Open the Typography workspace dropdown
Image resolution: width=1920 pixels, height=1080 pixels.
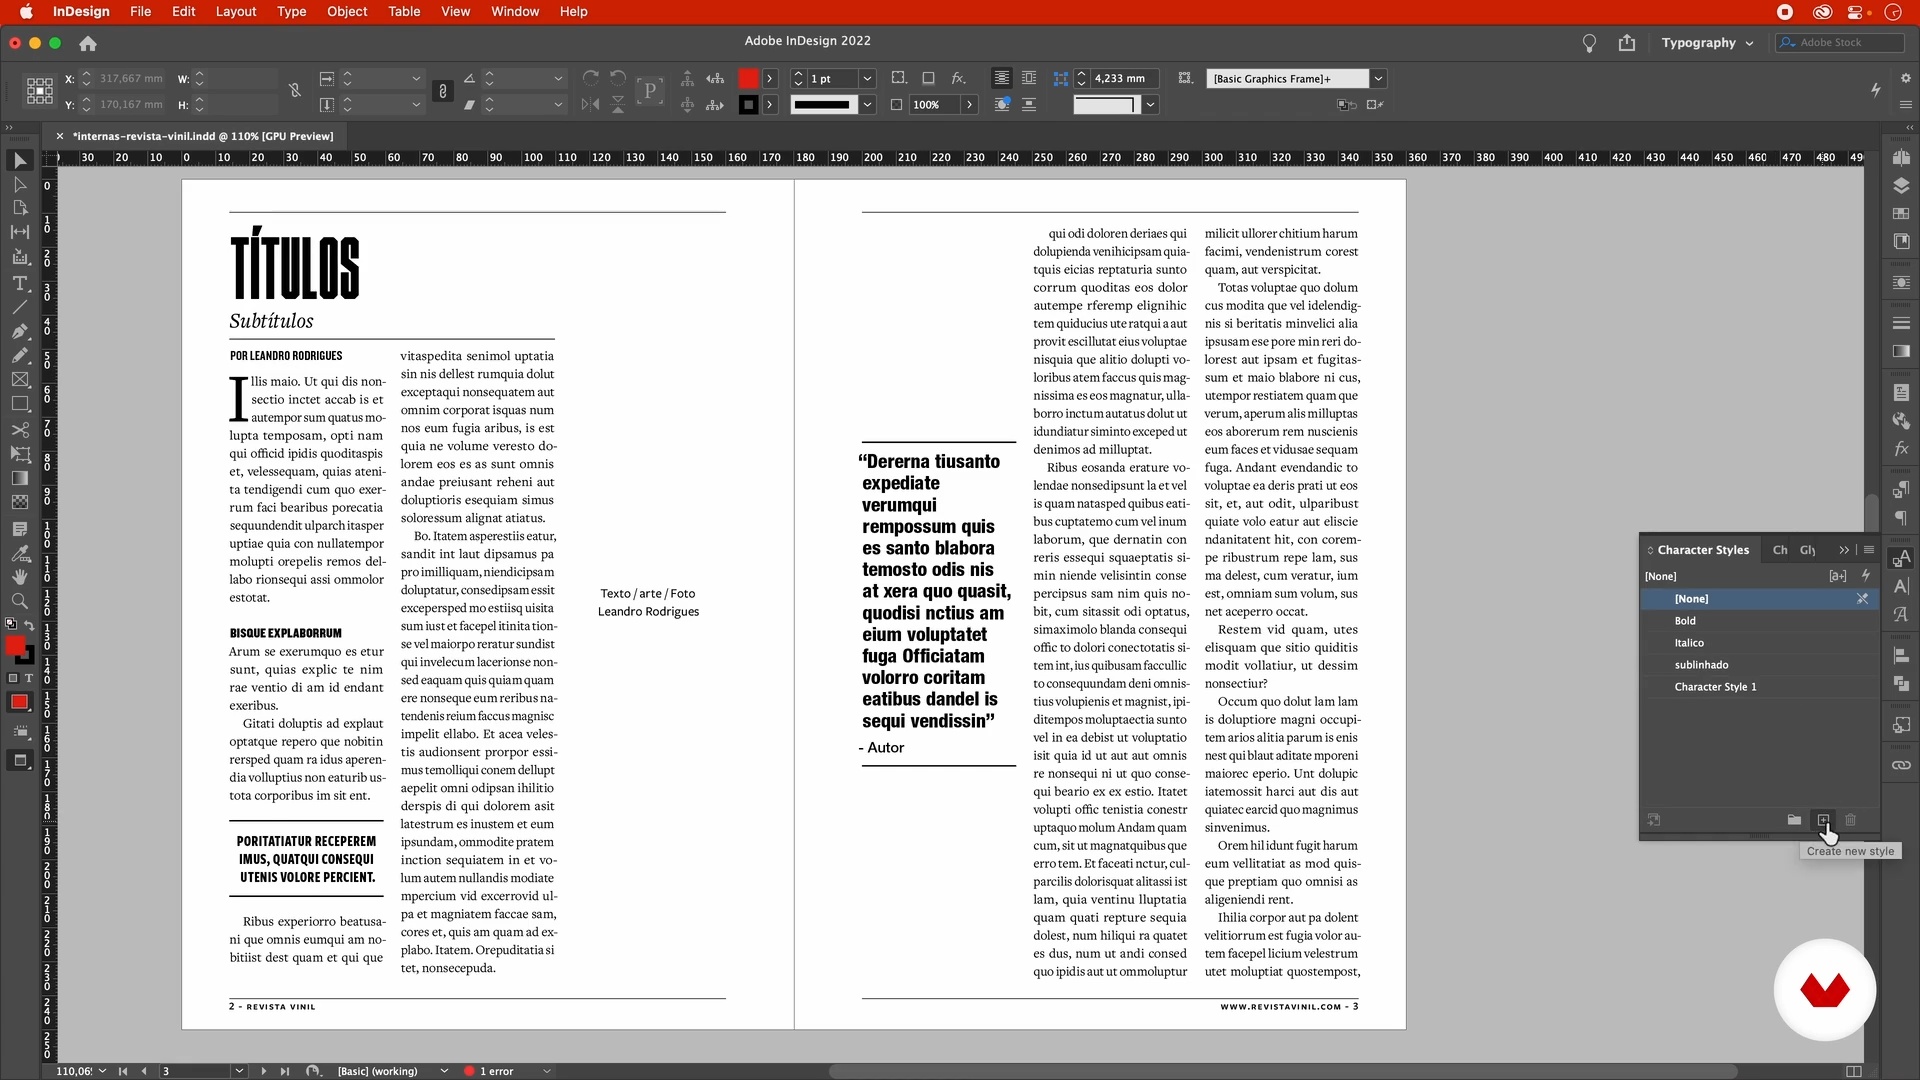pos(1707,43)
